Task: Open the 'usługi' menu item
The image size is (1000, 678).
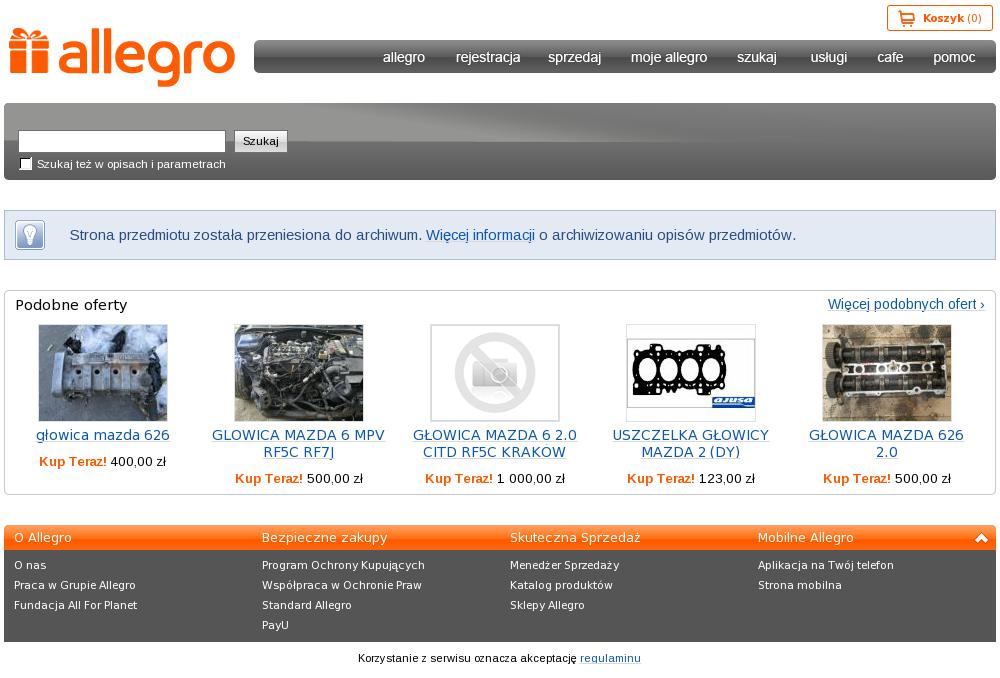Action: [828, 57]
